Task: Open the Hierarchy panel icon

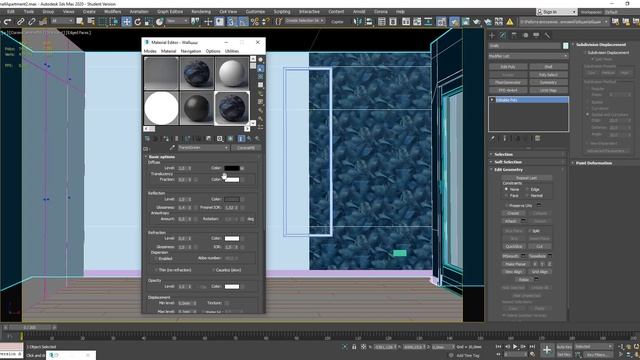Action: click(x=514, y=36)
